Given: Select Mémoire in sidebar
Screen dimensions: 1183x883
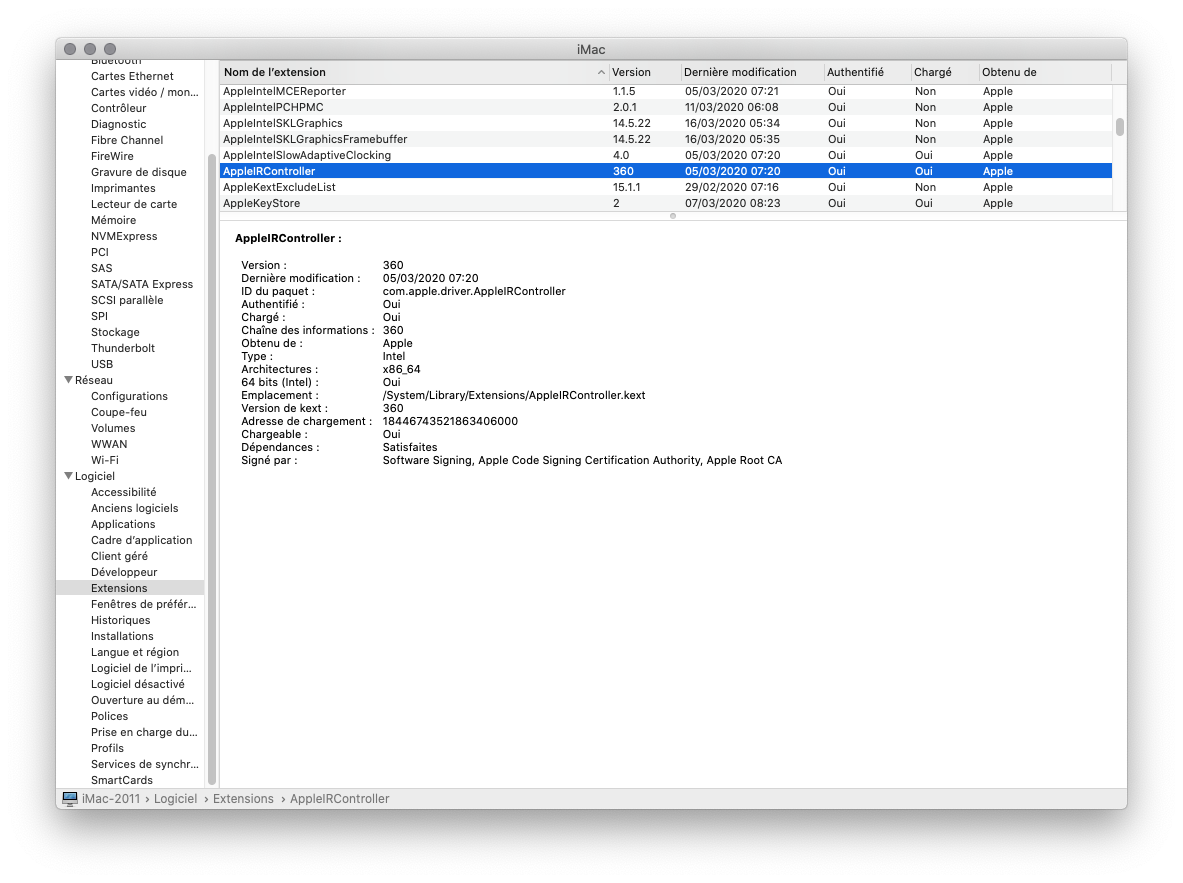Looking at the screenshot, I should 114,220.
